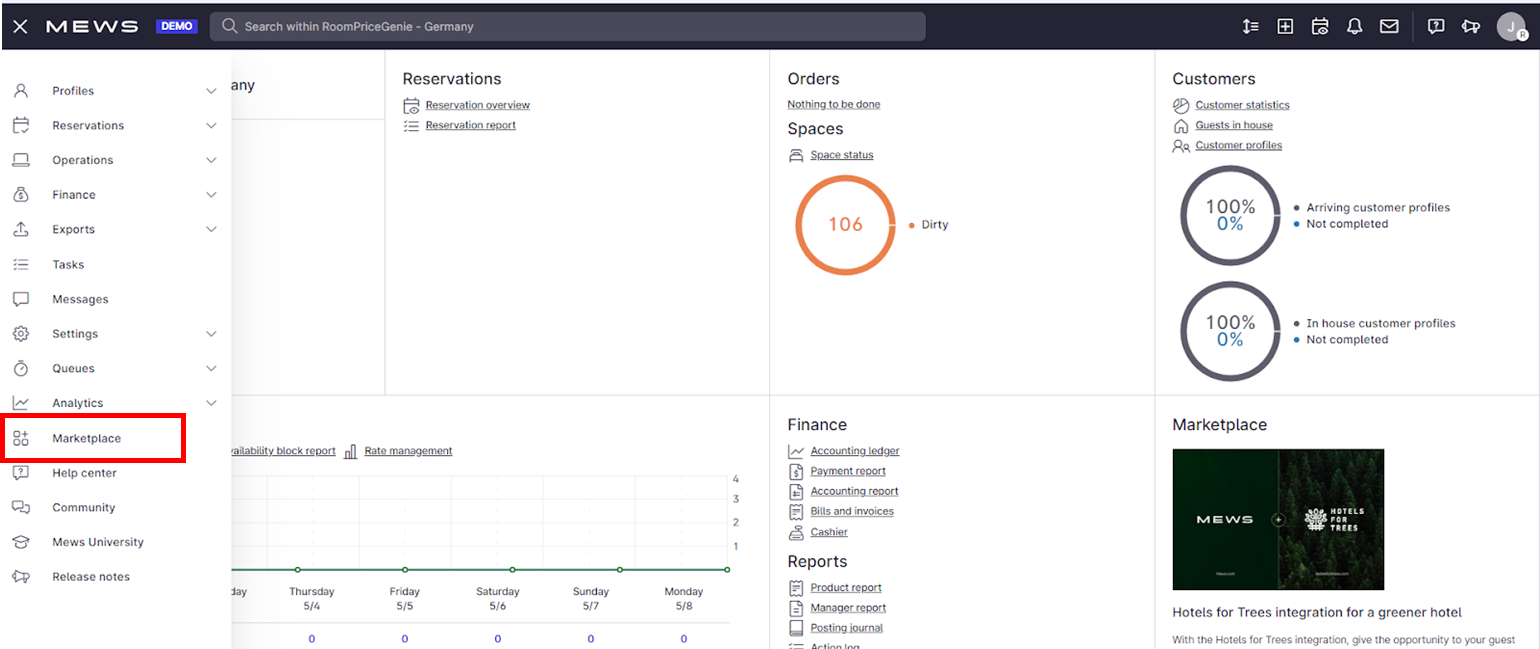Close the side menu with X icon

coord(20,27)
